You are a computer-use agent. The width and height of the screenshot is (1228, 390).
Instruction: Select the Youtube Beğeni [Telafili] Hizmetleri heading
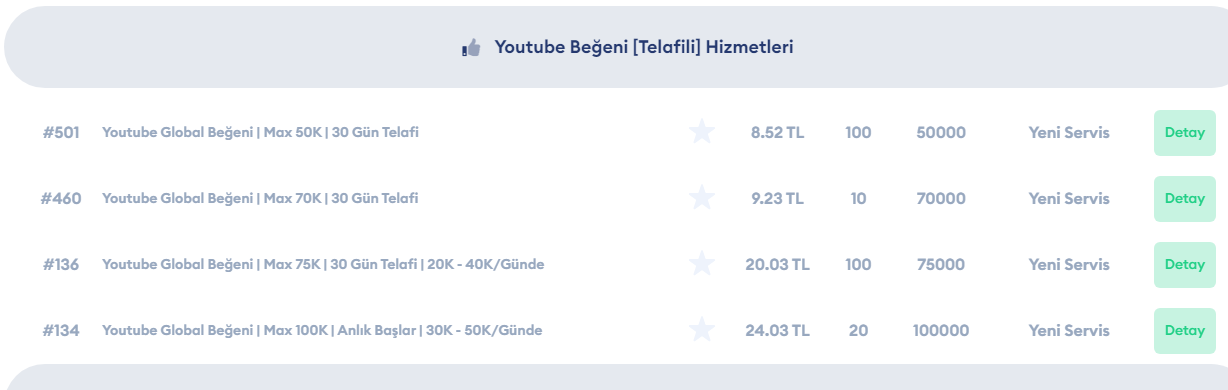644,49
